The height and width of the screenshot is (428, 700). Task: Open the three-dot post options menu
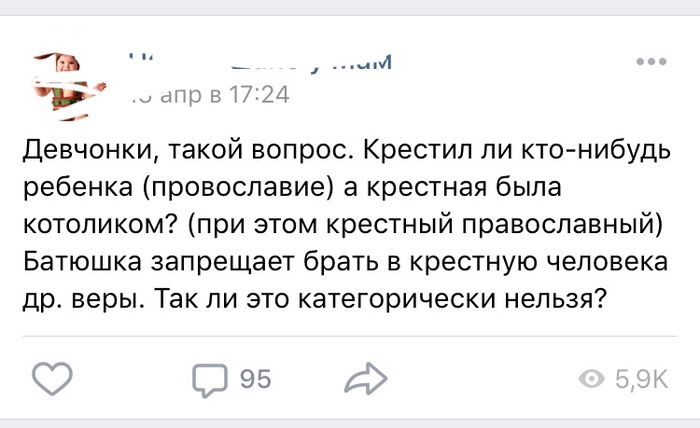pyautogui.click(x=650, y=62)
